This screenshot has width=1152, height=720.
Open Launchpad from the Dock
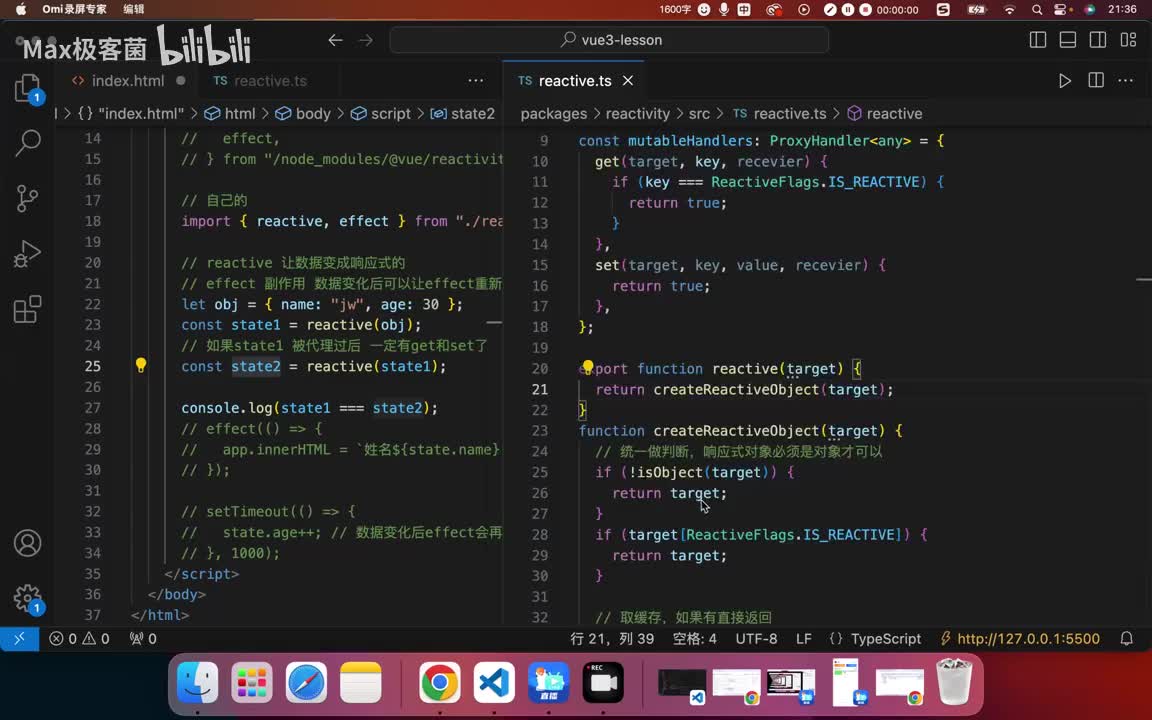[x=252, y=683]
